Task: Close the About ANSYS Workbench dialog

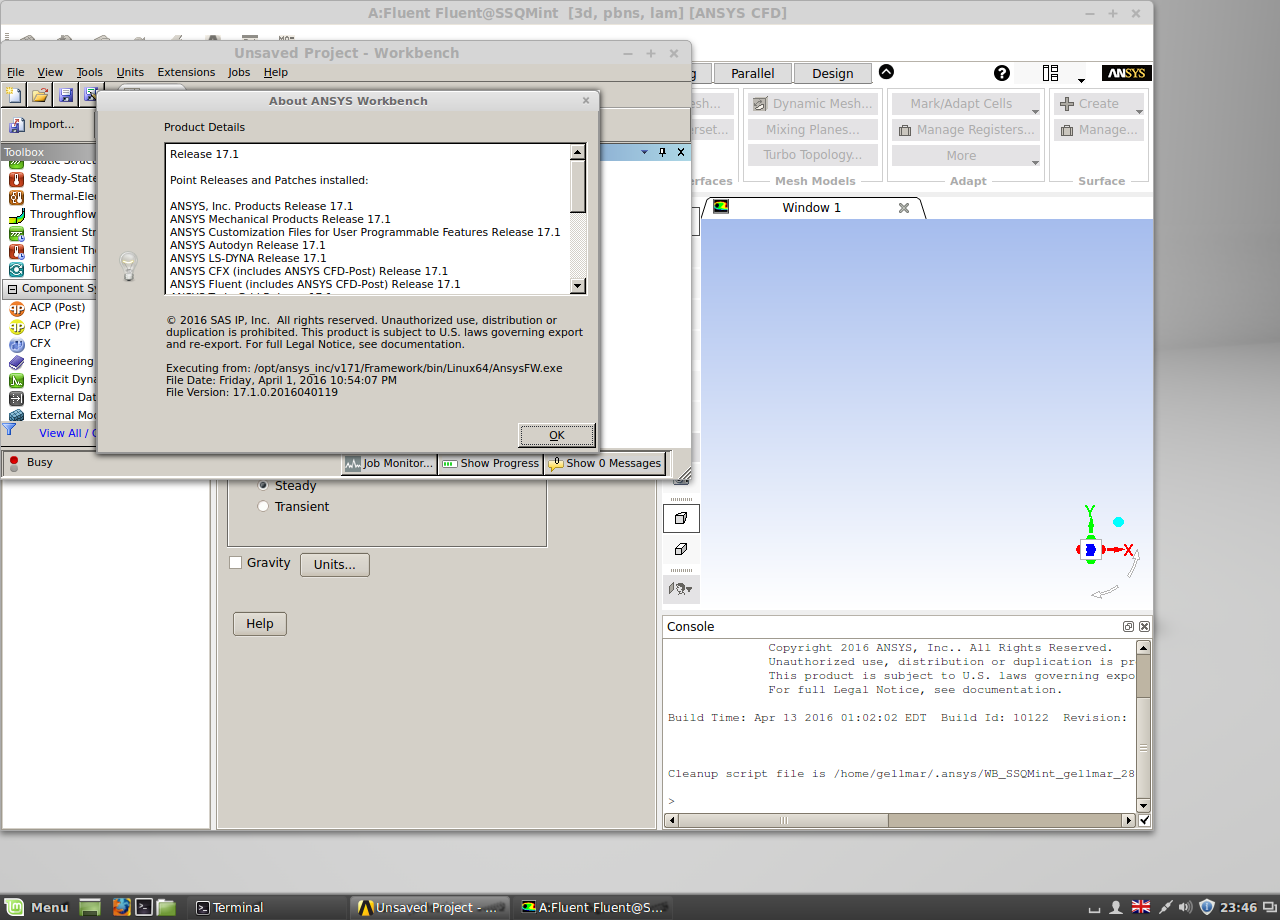Action: pyautogui.click(x=586, y=100)
